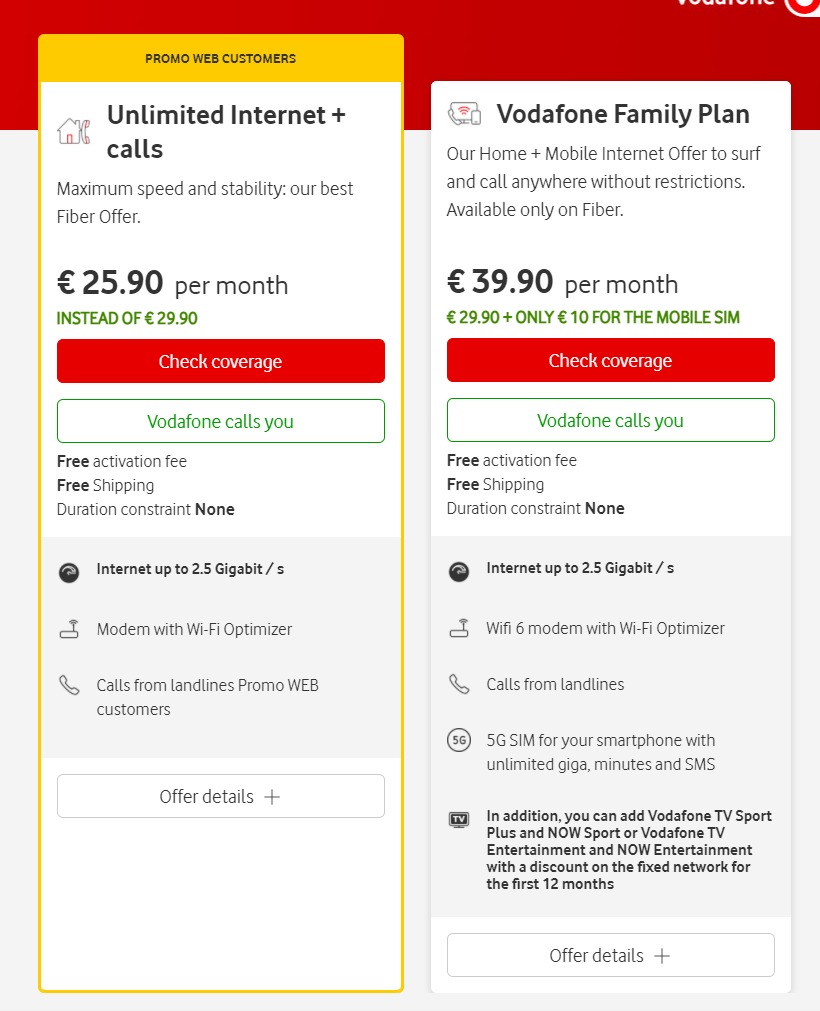Viewport: 820px width, 1011px height.
Task: Expand Offer details for Vodafone Family Plan
Action: 610,955
